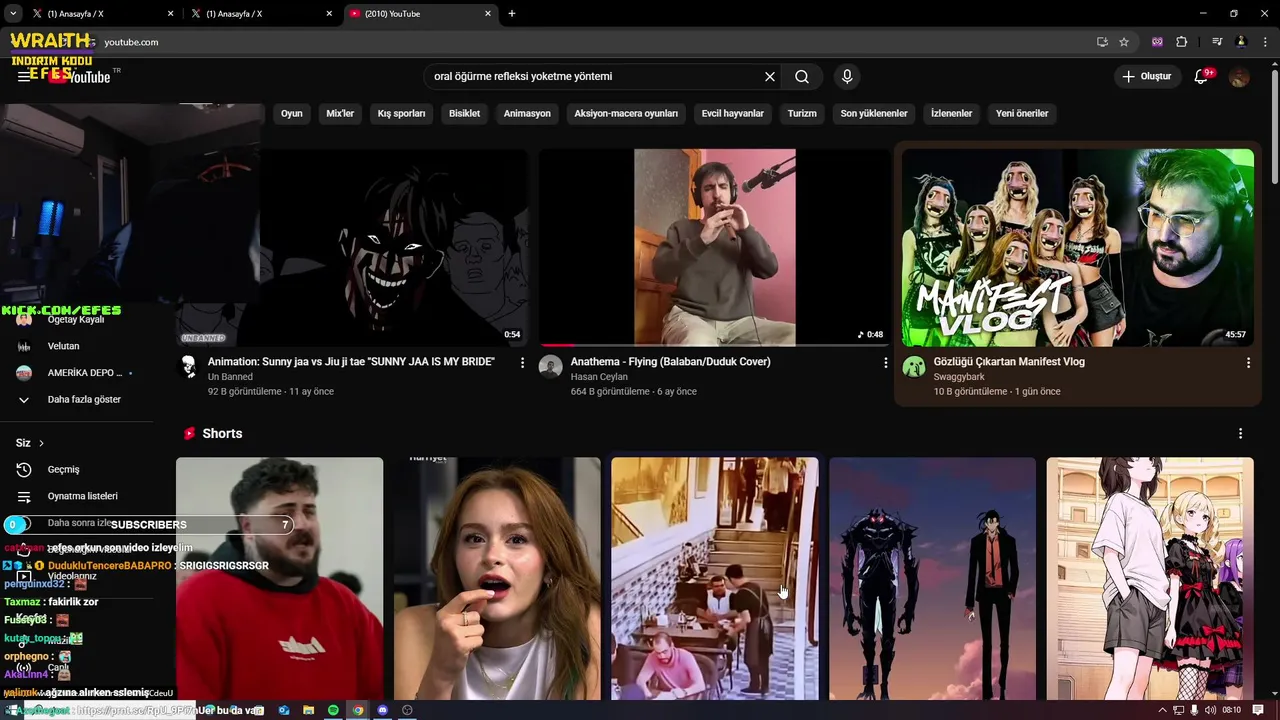Select the Evcil hayvanlar chip
Viewport: 1280px width, 720px height.
tap(733, 113)
